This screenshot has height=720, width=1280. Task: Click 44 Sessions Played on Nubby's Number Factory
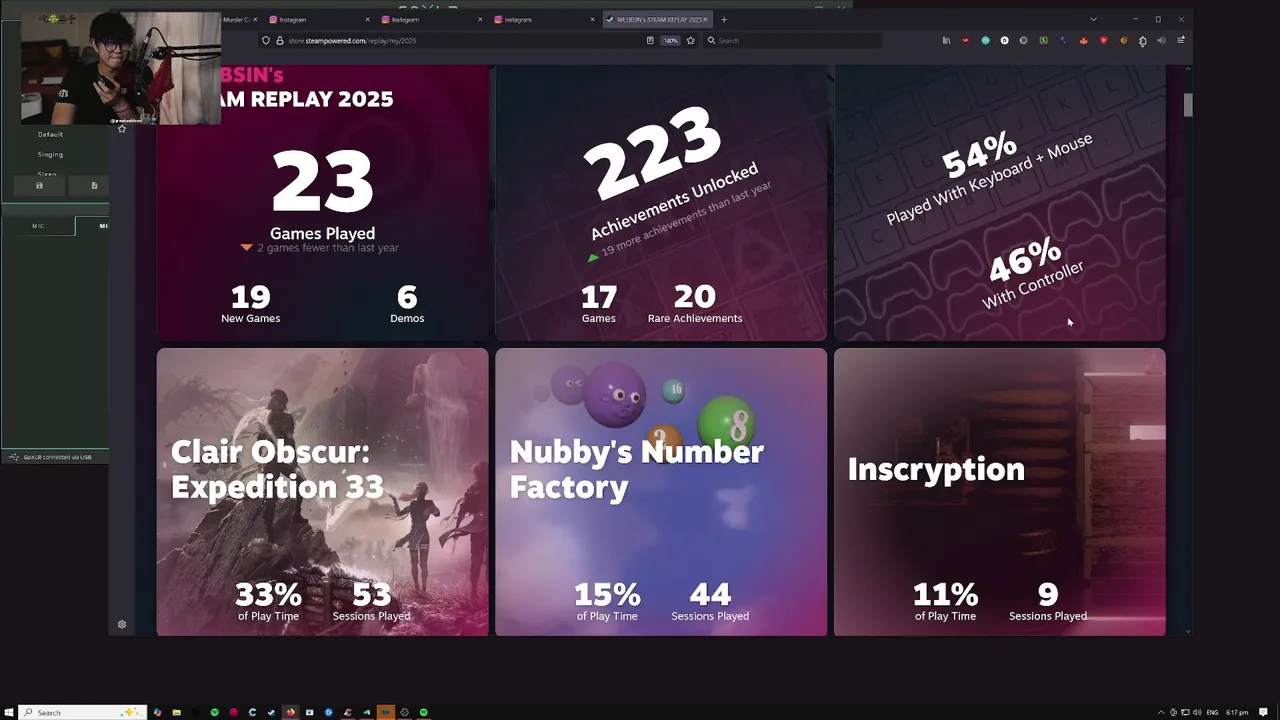(x=710, y=601)
